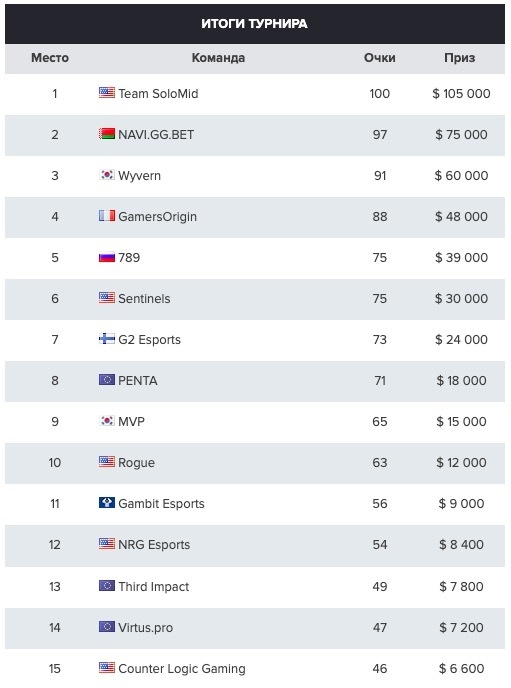Image resolution: width=511 pixels, height=688 pixels.
Task: Open the Virtus.pro team entry
Action: [146, 627]
